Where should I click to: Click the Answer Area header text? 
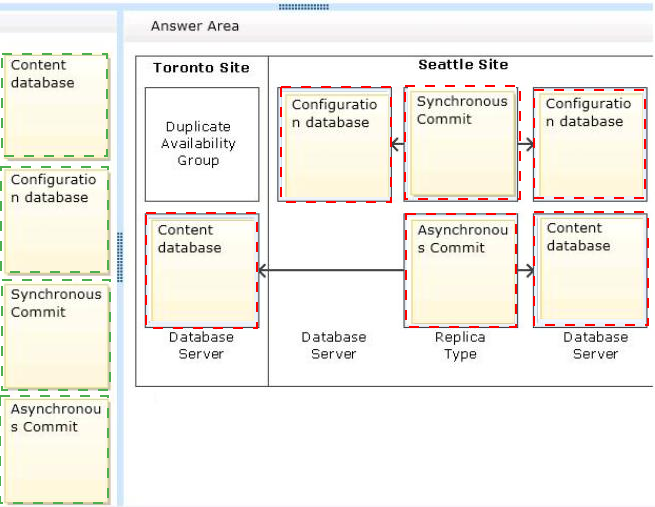pyautogui.click(x=195, y=26)
